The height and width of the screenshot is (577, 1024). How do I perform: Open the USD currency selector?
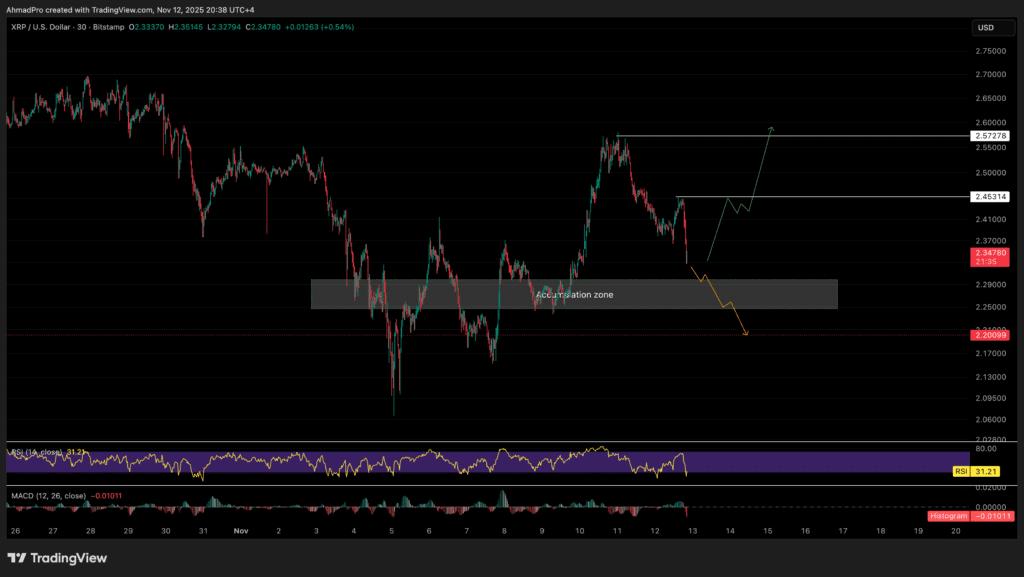[x=987, y=28]
